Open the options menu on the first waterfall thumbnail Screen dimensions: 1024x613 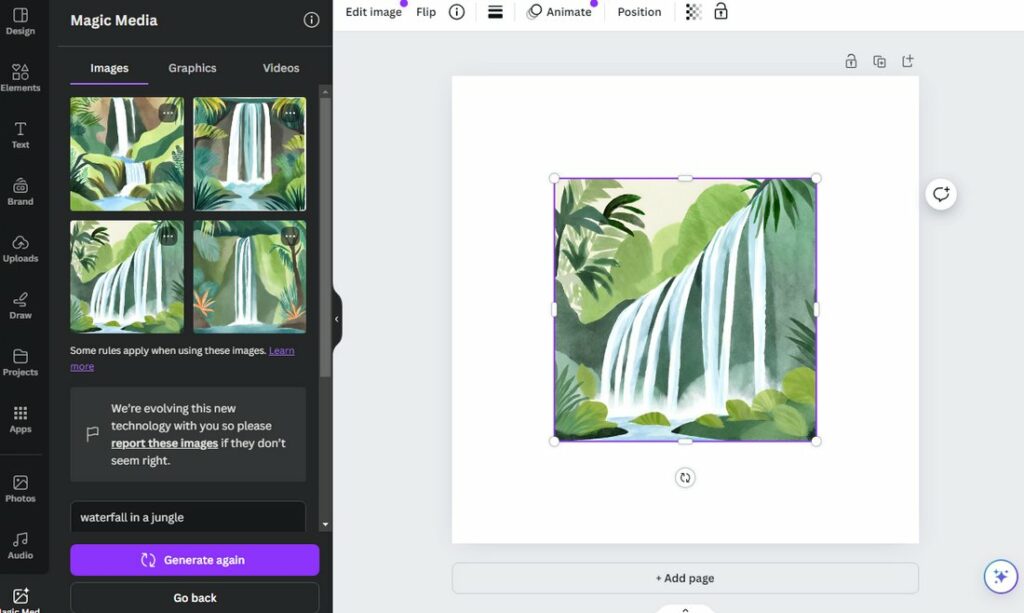[x=168, y=112]
